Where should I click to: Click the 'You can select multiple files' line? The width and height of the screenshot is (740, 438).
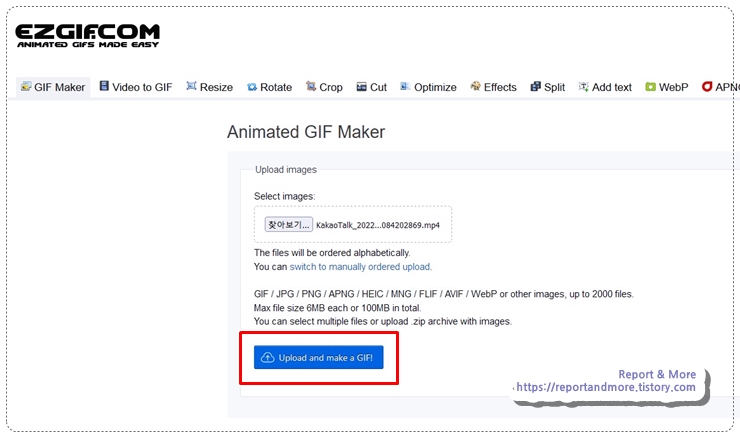coord(383,321)
